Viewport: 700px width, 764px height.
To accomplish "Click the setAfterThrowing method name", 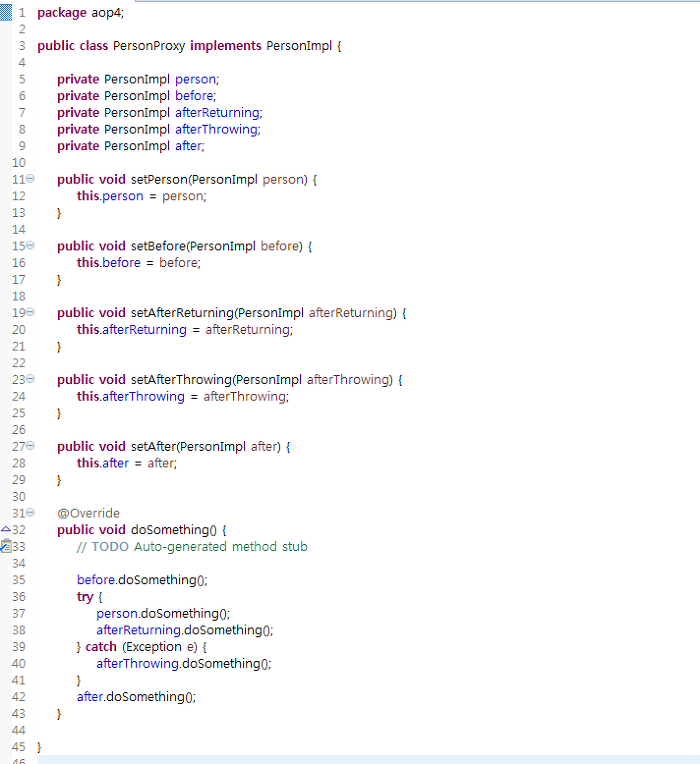I will point(181,380).
